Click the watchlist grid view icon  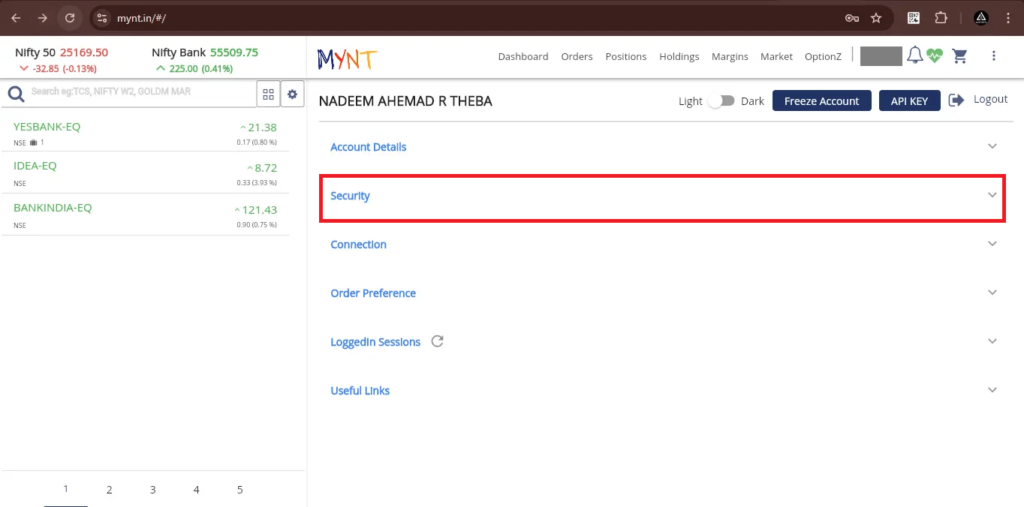click(x=268, y=94)
